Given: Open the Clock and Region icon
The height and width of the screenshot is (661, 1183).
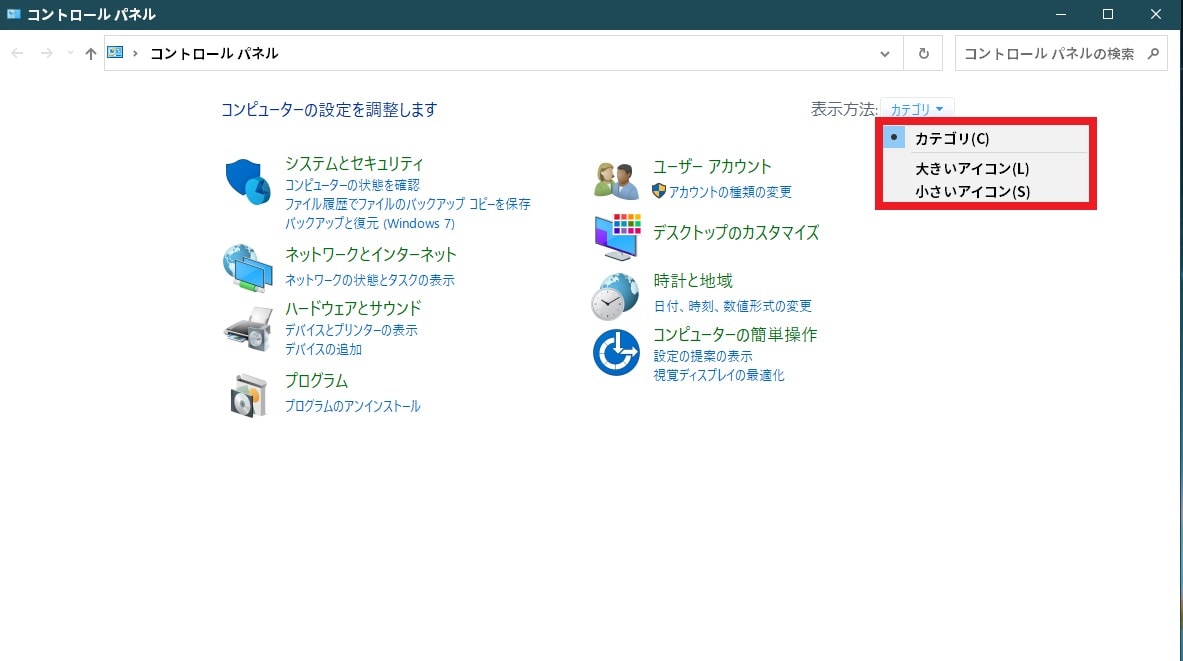Looking at the screenshot, I should [615, 297].
